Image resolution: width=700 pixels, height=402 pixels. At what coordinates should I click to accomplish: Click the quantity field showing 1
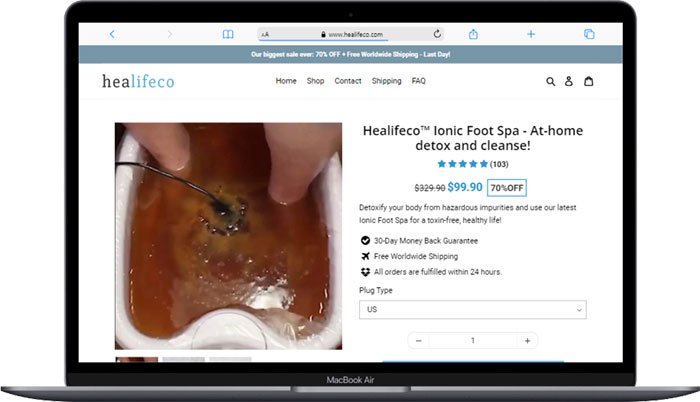point(473,341)
